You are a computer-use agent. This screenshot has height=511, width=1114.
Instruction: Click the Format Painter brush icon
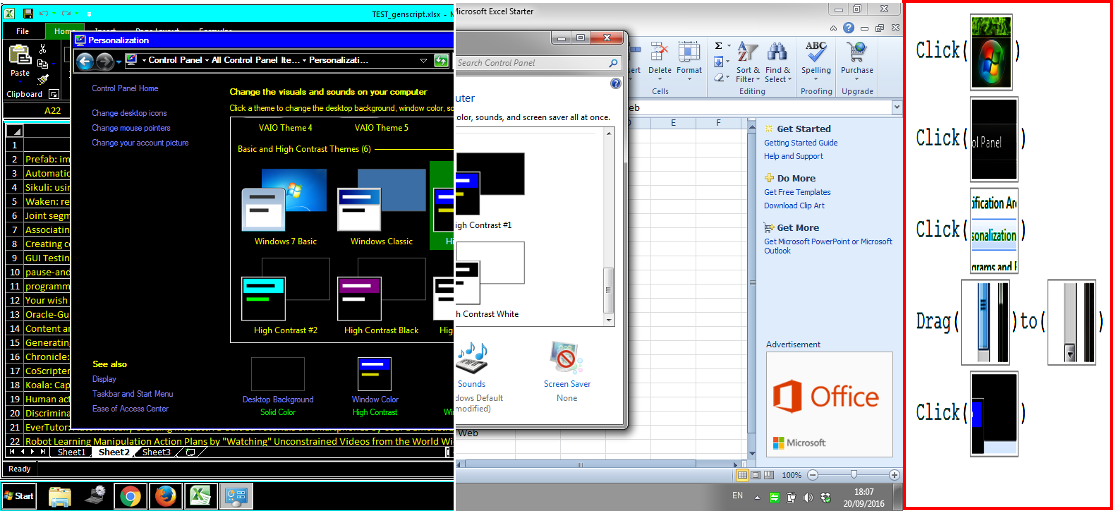click(x=44, y=80)
